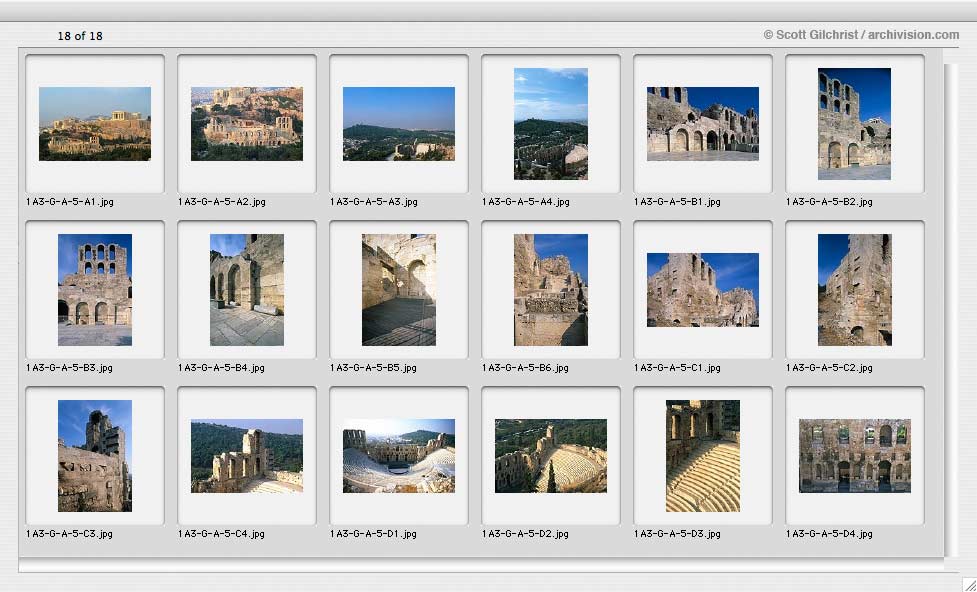Open thumbnail 1A3-G-A-5-A2.jpg
The height and width of the screenshot is (592, 977).
coord(247,124)
